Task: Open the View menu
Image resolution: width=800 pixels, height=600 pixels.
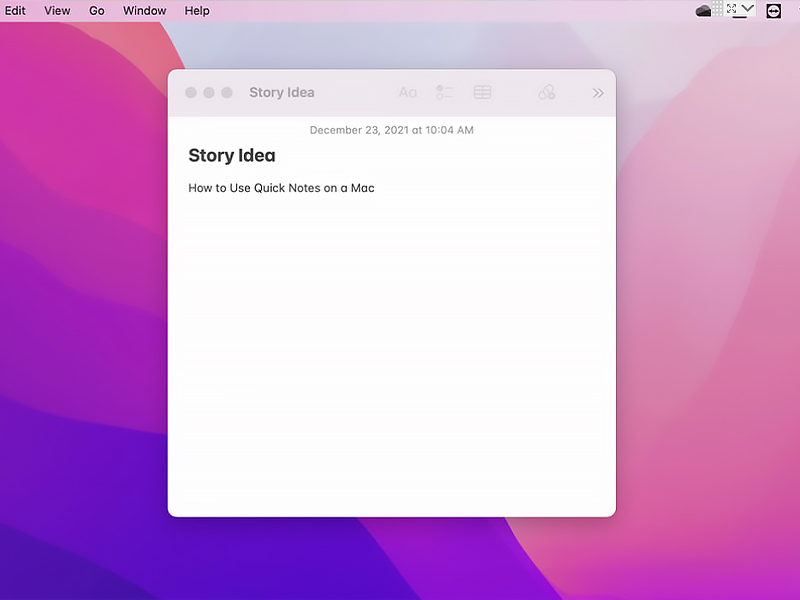Action: point(57,10)
